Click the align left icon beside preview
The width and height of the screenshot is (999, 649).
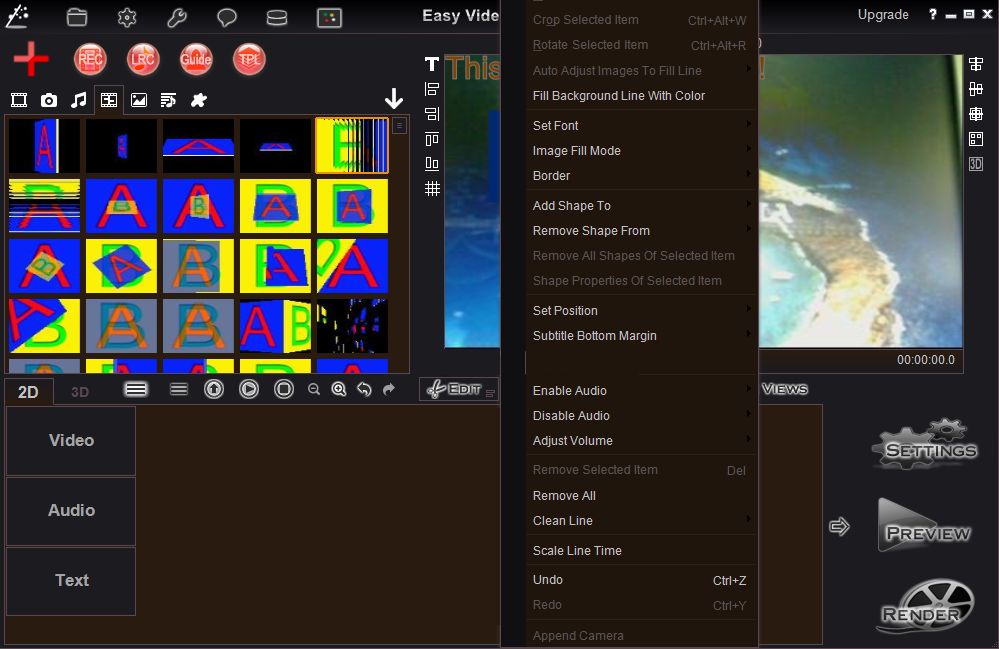coord(432,89)
